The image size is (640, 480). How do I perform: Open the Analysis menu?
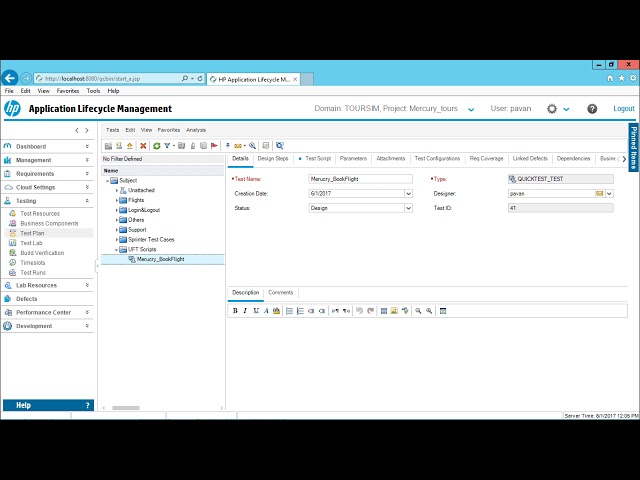tap(196, 130)
